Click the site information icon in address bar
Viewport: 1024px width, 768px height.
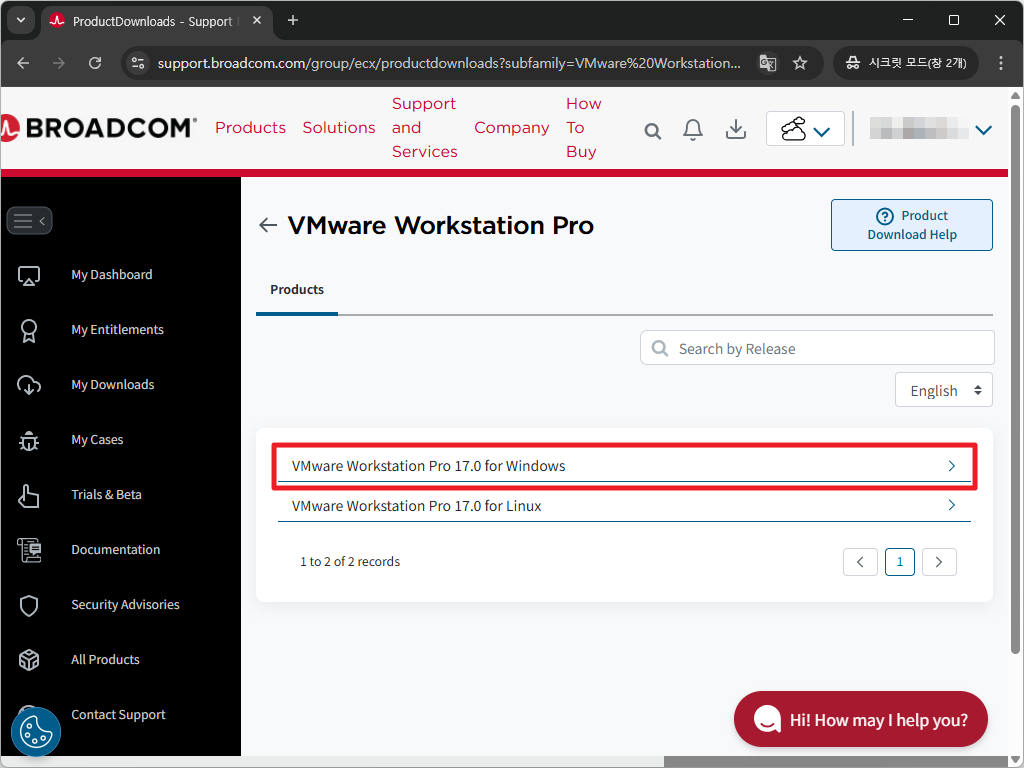coord(138,63)
